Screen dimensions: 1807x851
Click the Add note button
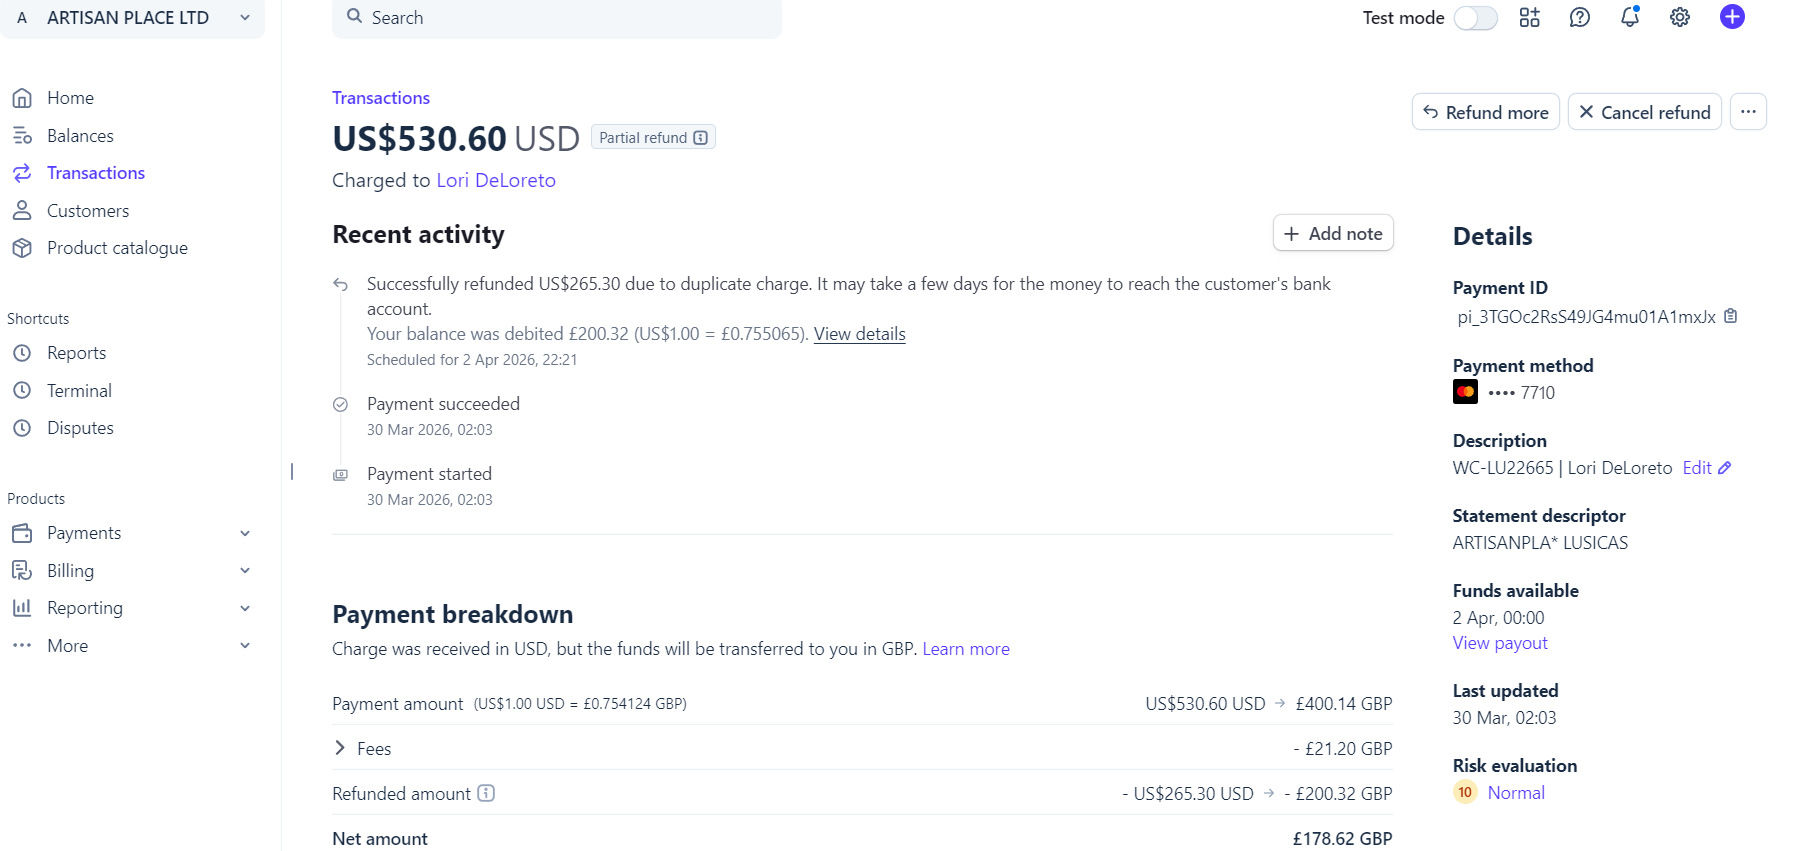[x=1333, y=233]
